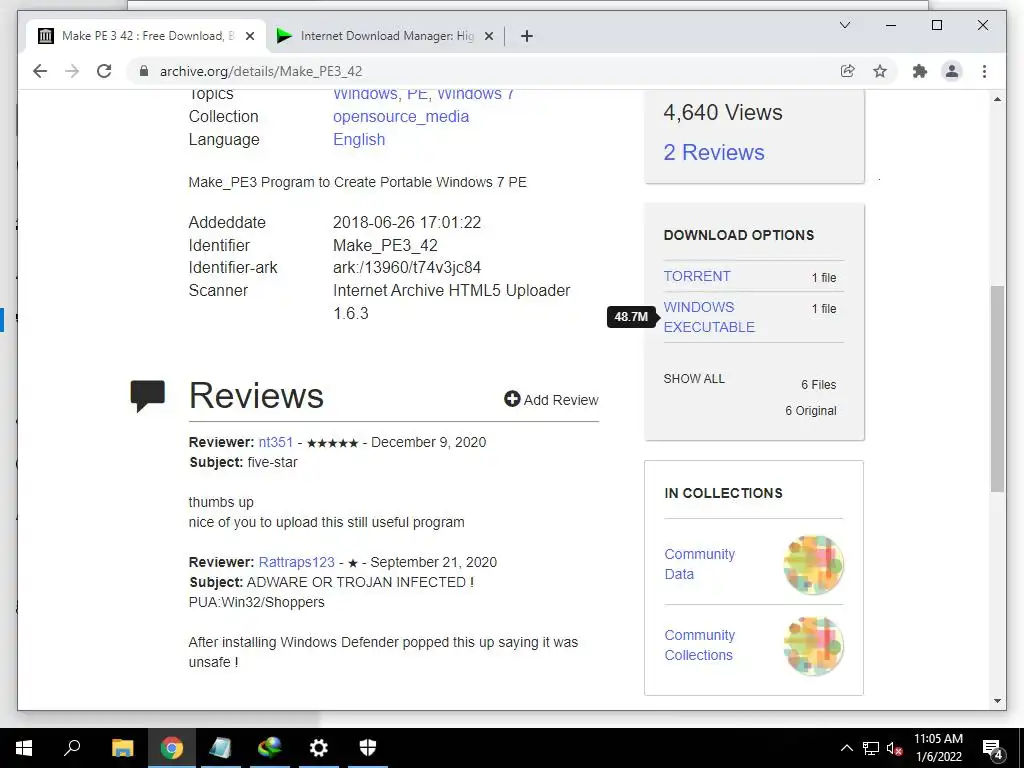Share this page using the share icon
1024x768 pixels.
pyautogui.click(x=848, y=71)
